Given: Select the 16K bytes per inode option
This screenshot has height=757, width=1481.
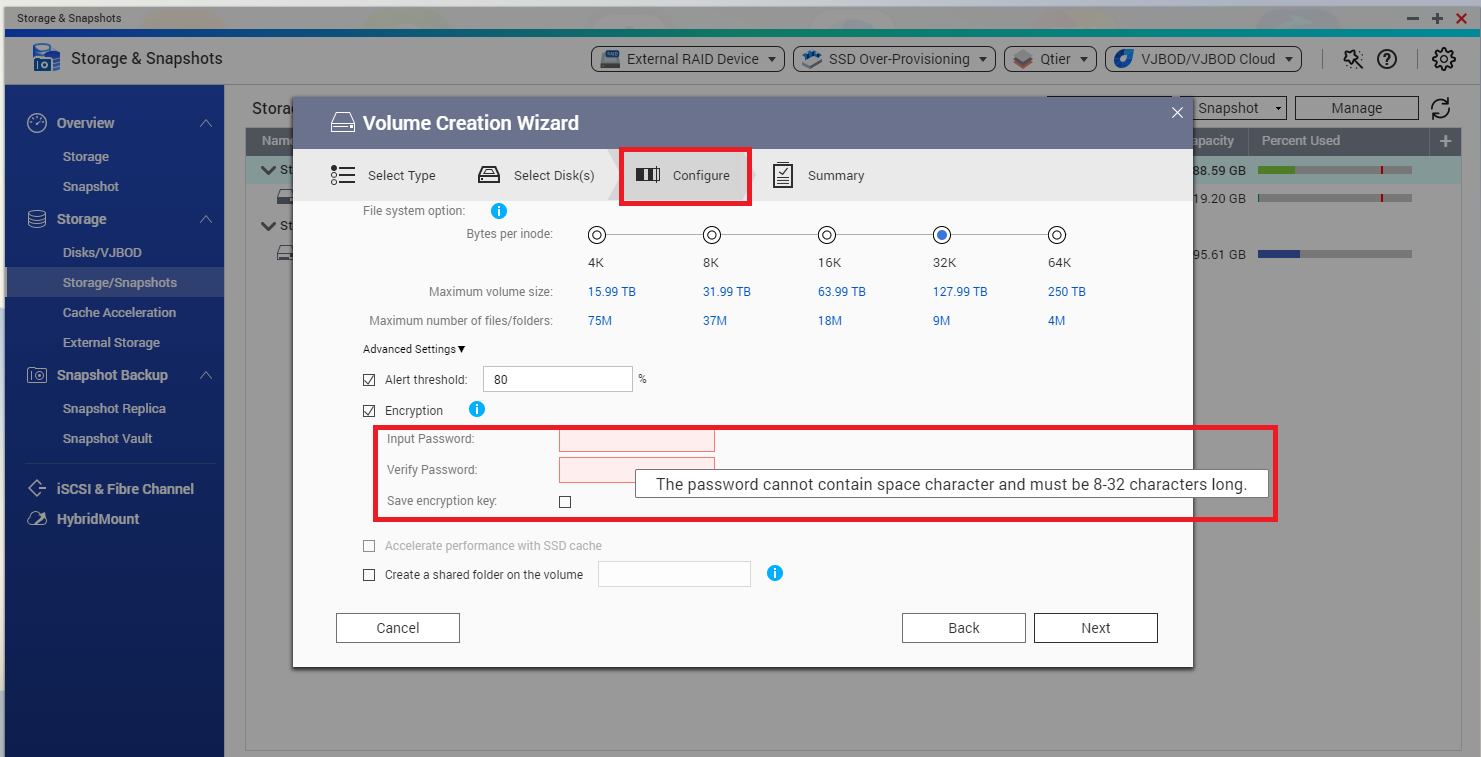Looking at the screenshot, I should (827, 235).
